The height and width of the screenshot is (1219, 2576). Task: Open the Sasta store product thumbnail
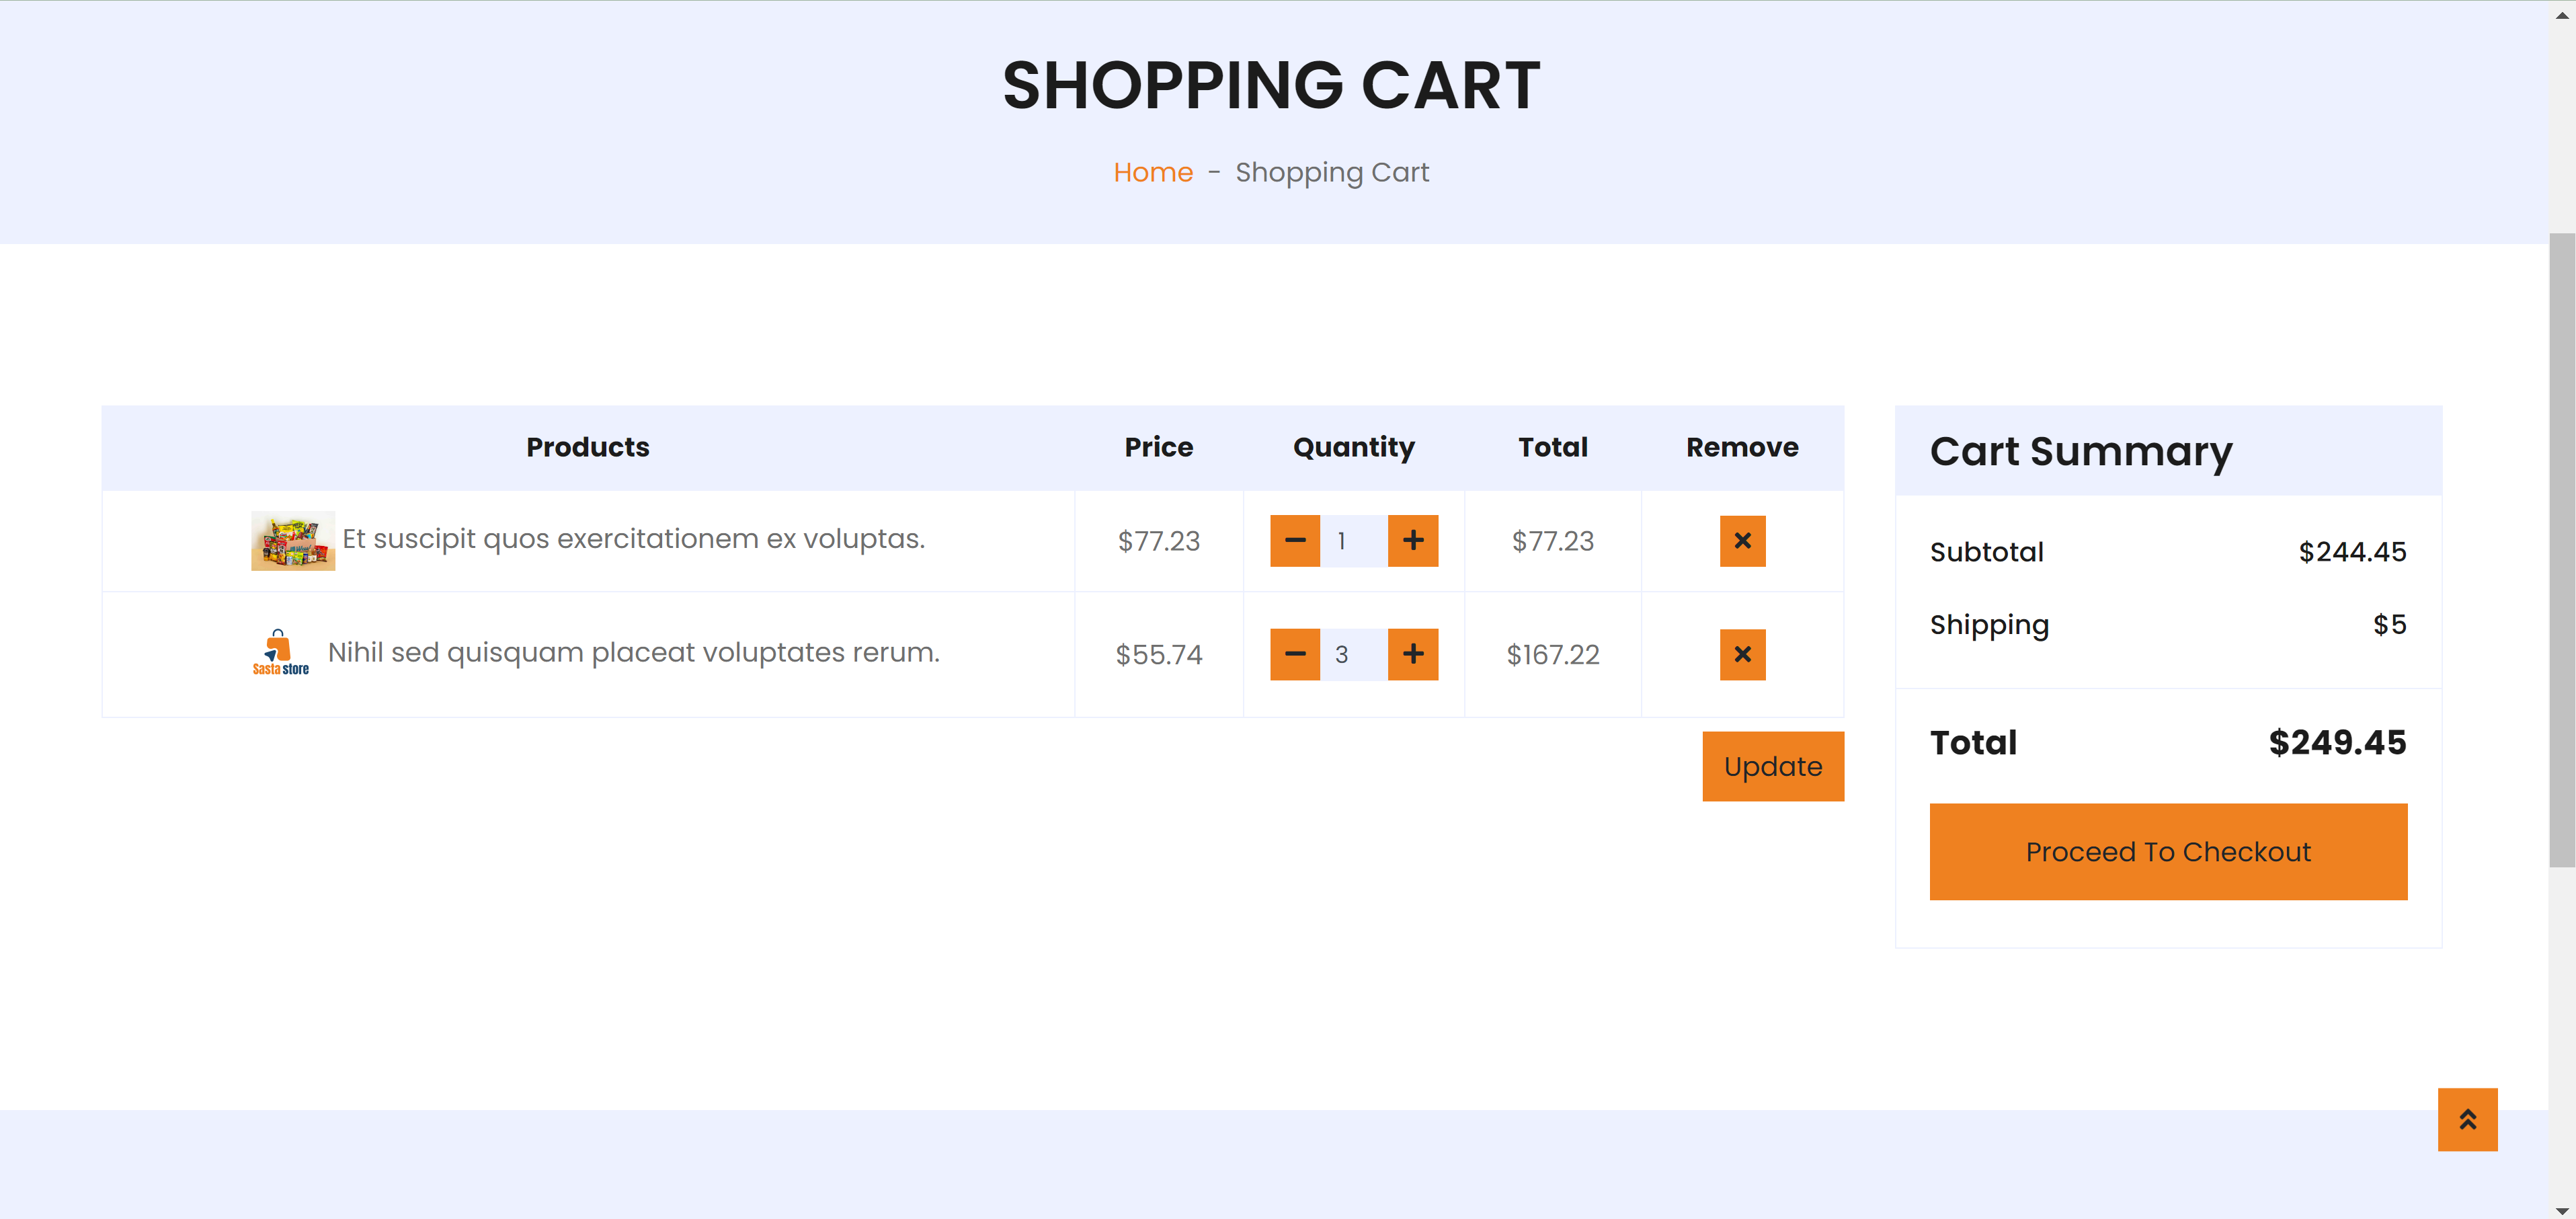coord(281,653)
